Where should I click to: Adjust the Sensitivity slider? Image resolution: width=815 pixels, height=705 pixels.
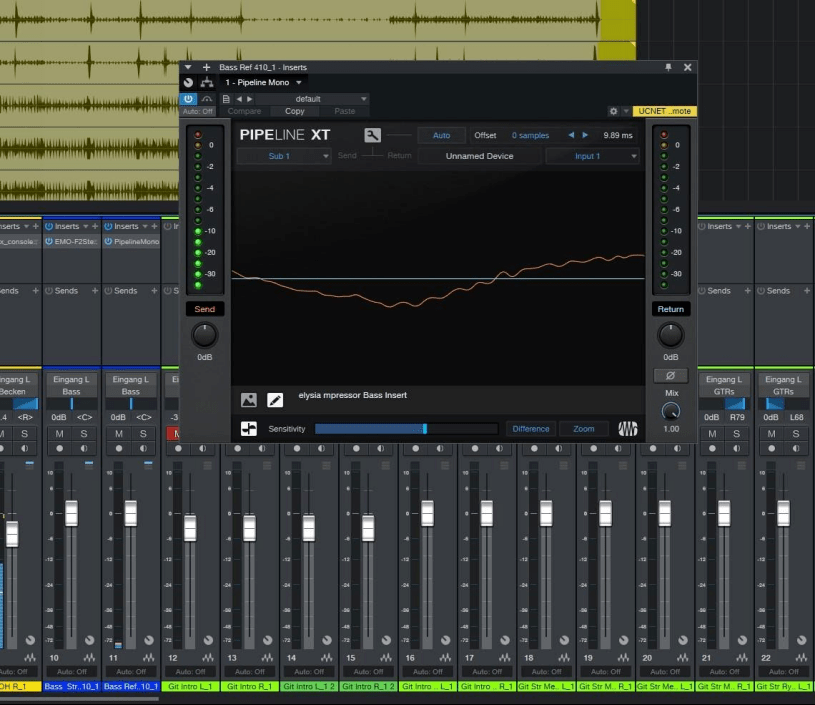point(406,429)
